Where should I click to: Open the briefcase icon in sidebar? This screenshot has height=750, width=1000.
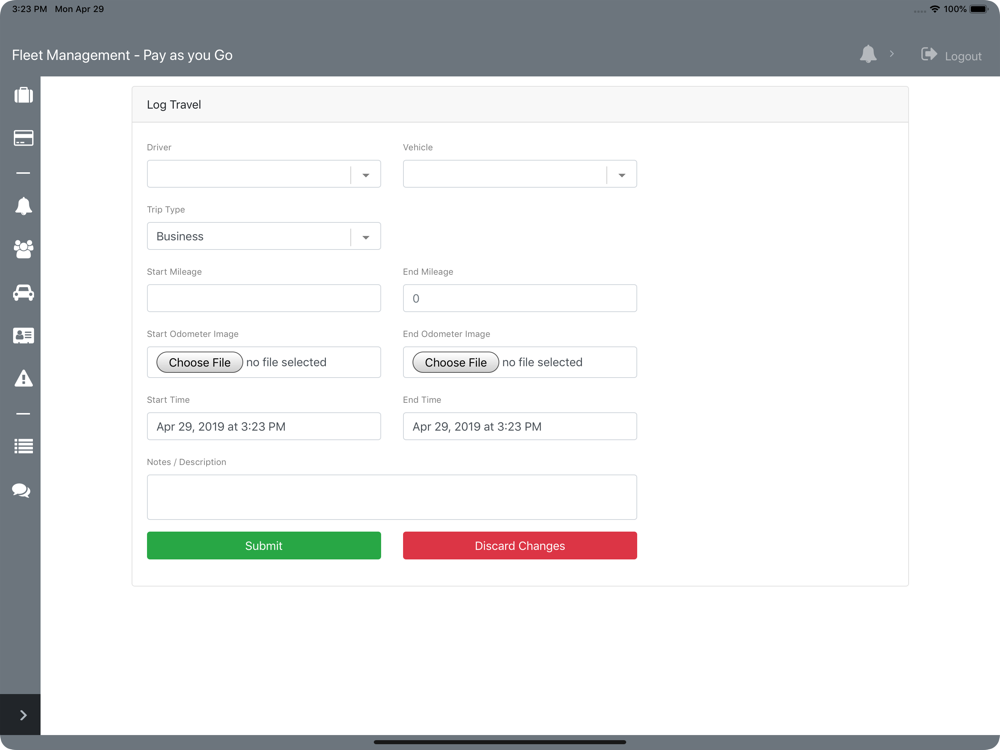pyautogui.click(x=24, y=95)
